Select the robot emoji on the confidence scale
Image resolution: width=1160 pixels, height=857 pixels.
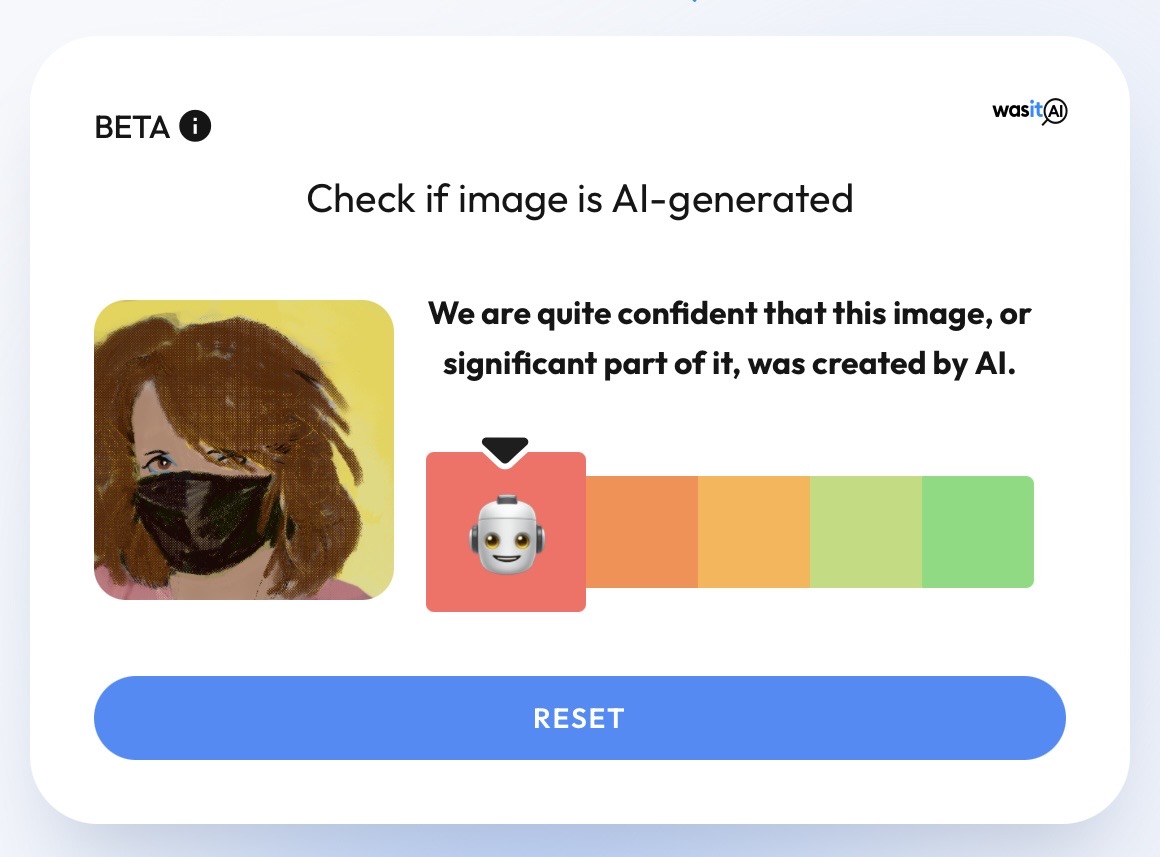(505, 531)
